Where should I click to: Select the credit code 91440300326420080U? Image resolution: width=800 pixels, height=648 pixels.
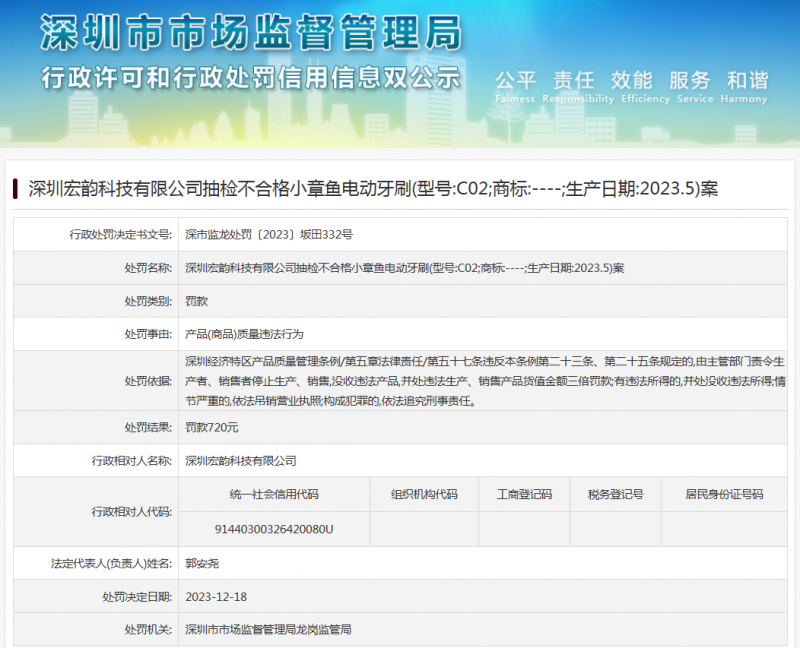coord(274,529)
